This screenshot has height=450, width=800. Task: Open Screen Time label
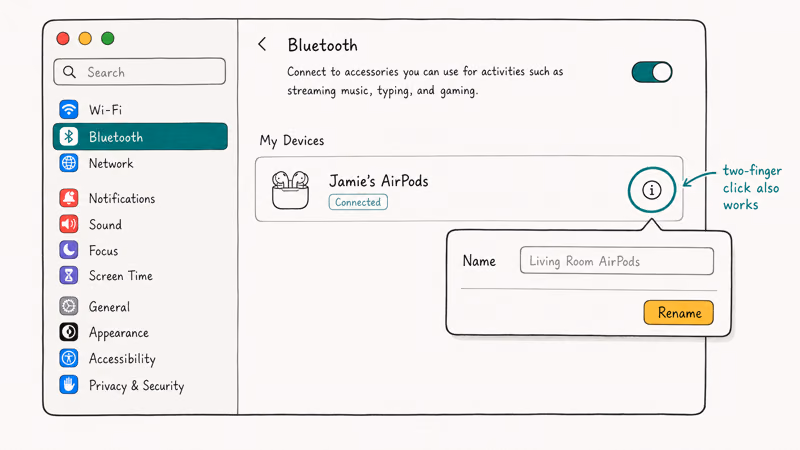click(x=121, y=276)
